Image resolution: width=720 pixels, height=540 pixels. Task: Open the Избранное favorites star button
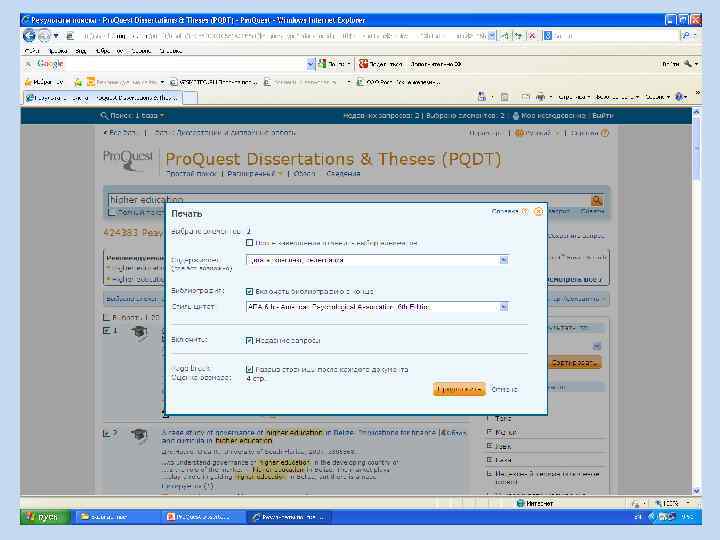click(x=44, y=82)
